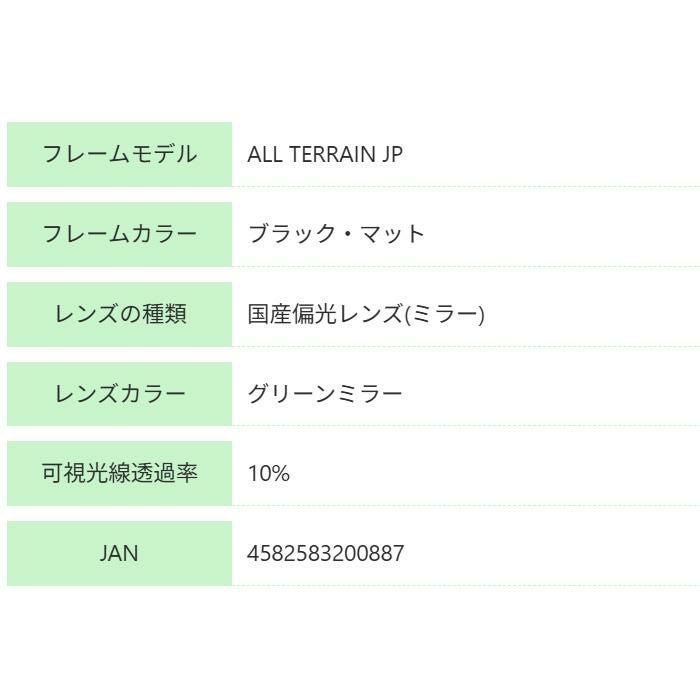Click the word ALL in the model name
The image size is (700, 700).
click(x=266, y=154)
